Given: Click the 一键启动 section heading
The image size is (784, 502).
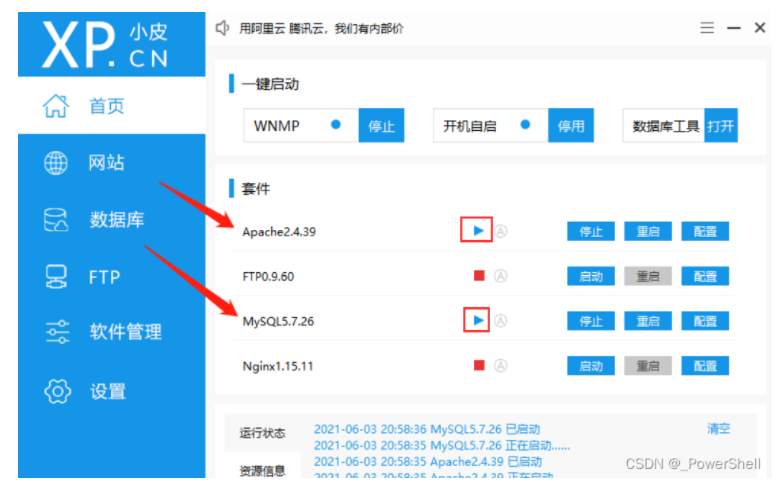Looking at the screenshot, I should click(270, 84).
